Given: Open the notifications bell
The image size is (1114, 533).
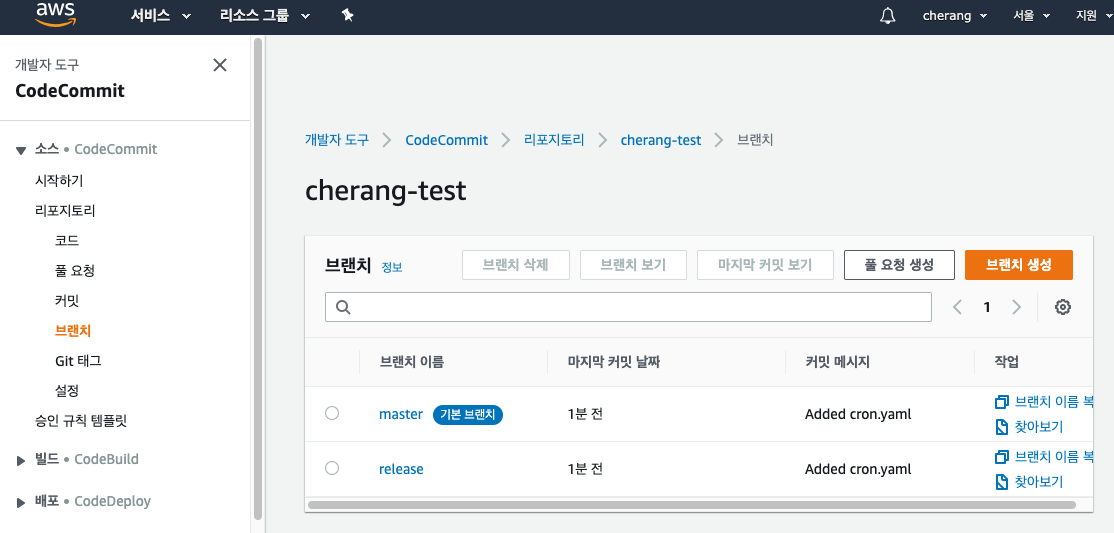Looking at the screenshot, I should [887, 16].
